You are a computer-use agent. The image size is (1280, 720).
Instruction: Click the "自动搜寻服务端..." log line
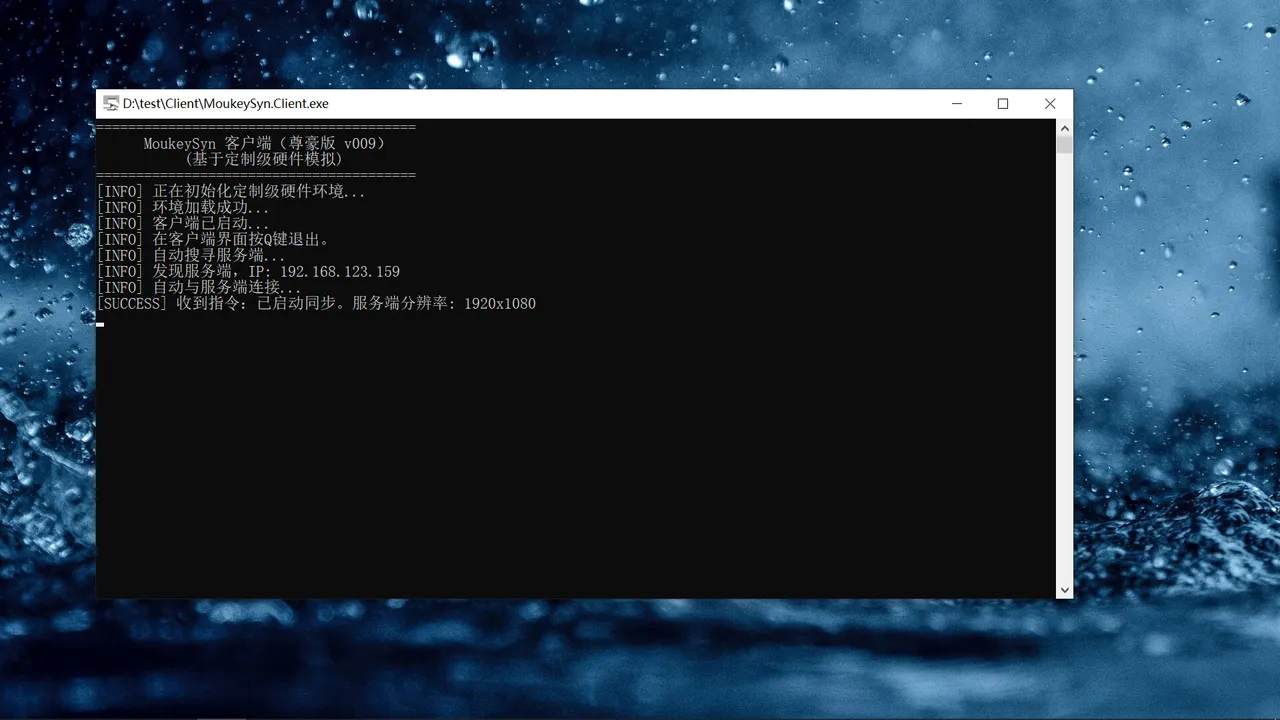point(191,256)
